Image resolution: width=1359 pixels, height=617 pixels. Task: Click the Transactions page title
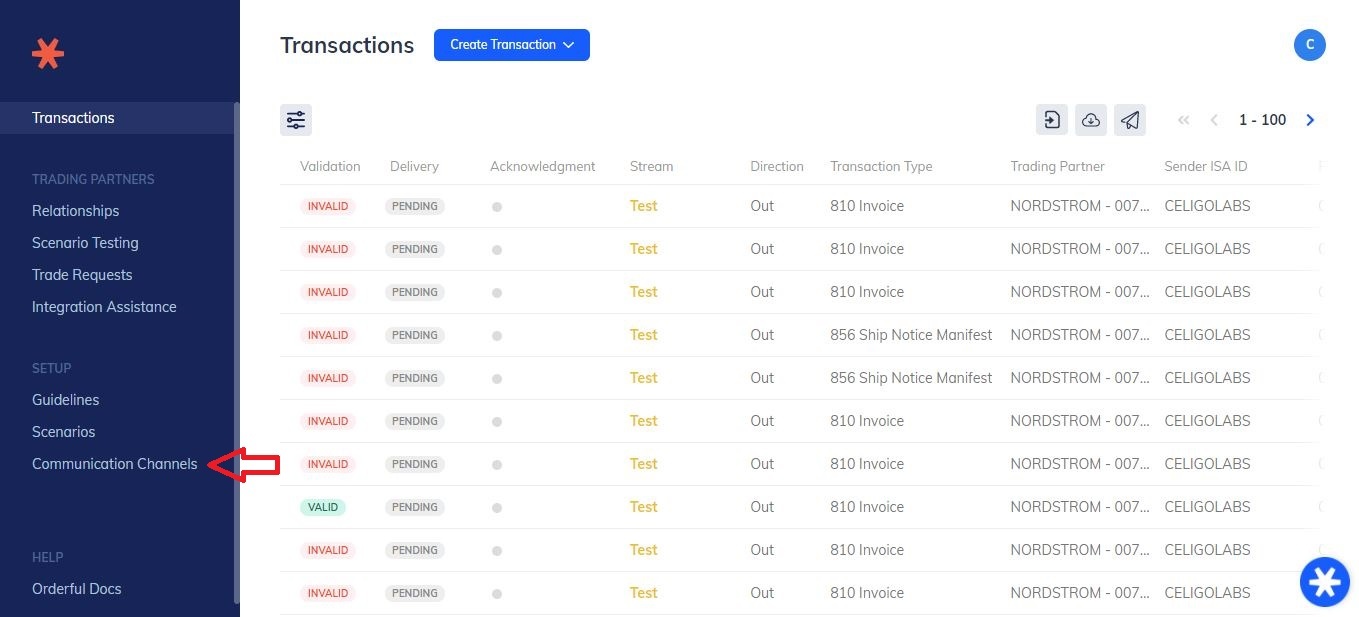[x=347, y=45]
